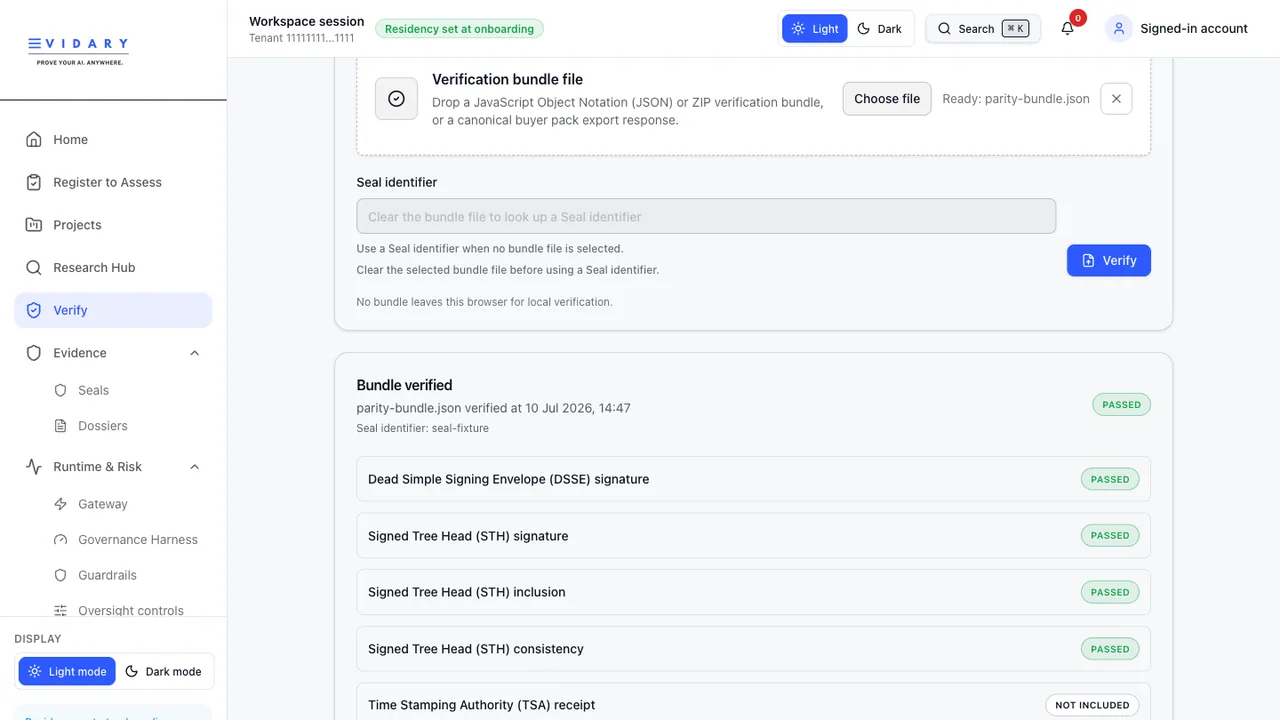Navigate to Research Hub

click(x=113, y=268)
